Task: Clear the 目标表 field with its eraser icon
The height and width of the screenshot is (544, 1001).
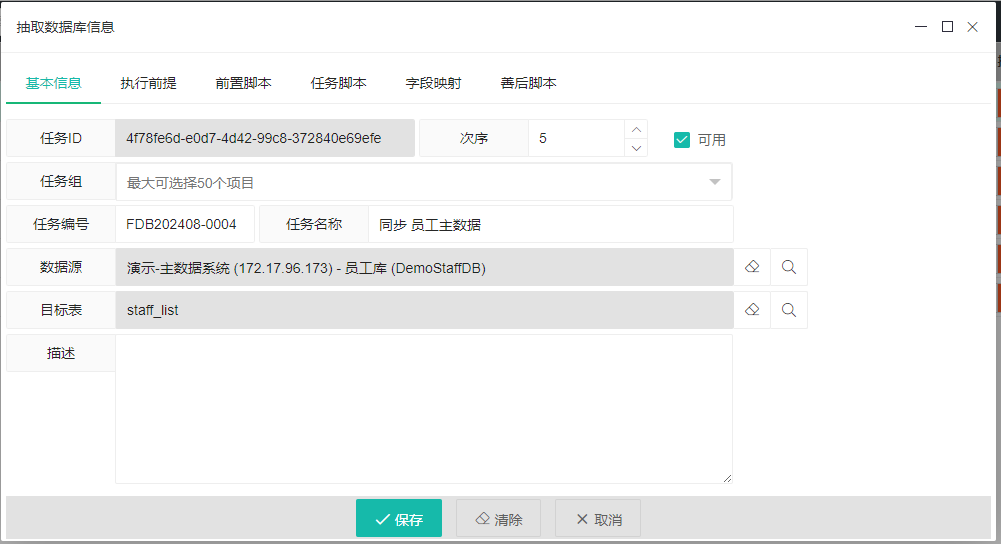Action: (752, 310)
